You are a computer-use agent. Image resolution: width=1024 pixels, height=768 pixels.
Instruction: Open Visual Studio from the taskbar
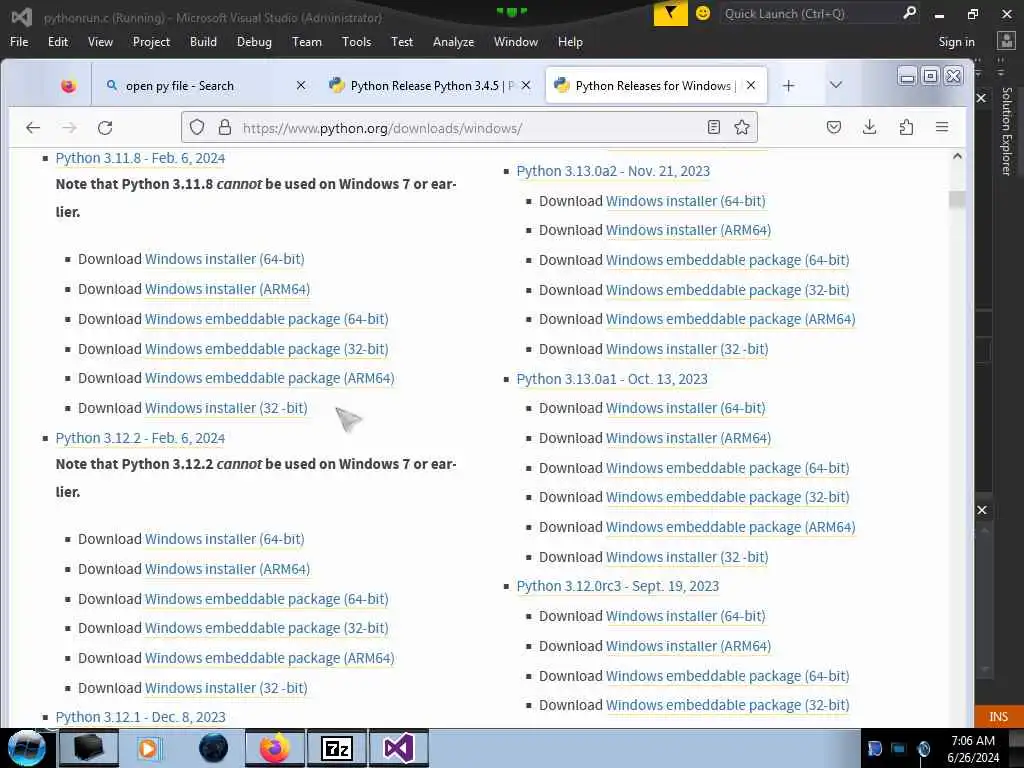(x=399, y=748)
